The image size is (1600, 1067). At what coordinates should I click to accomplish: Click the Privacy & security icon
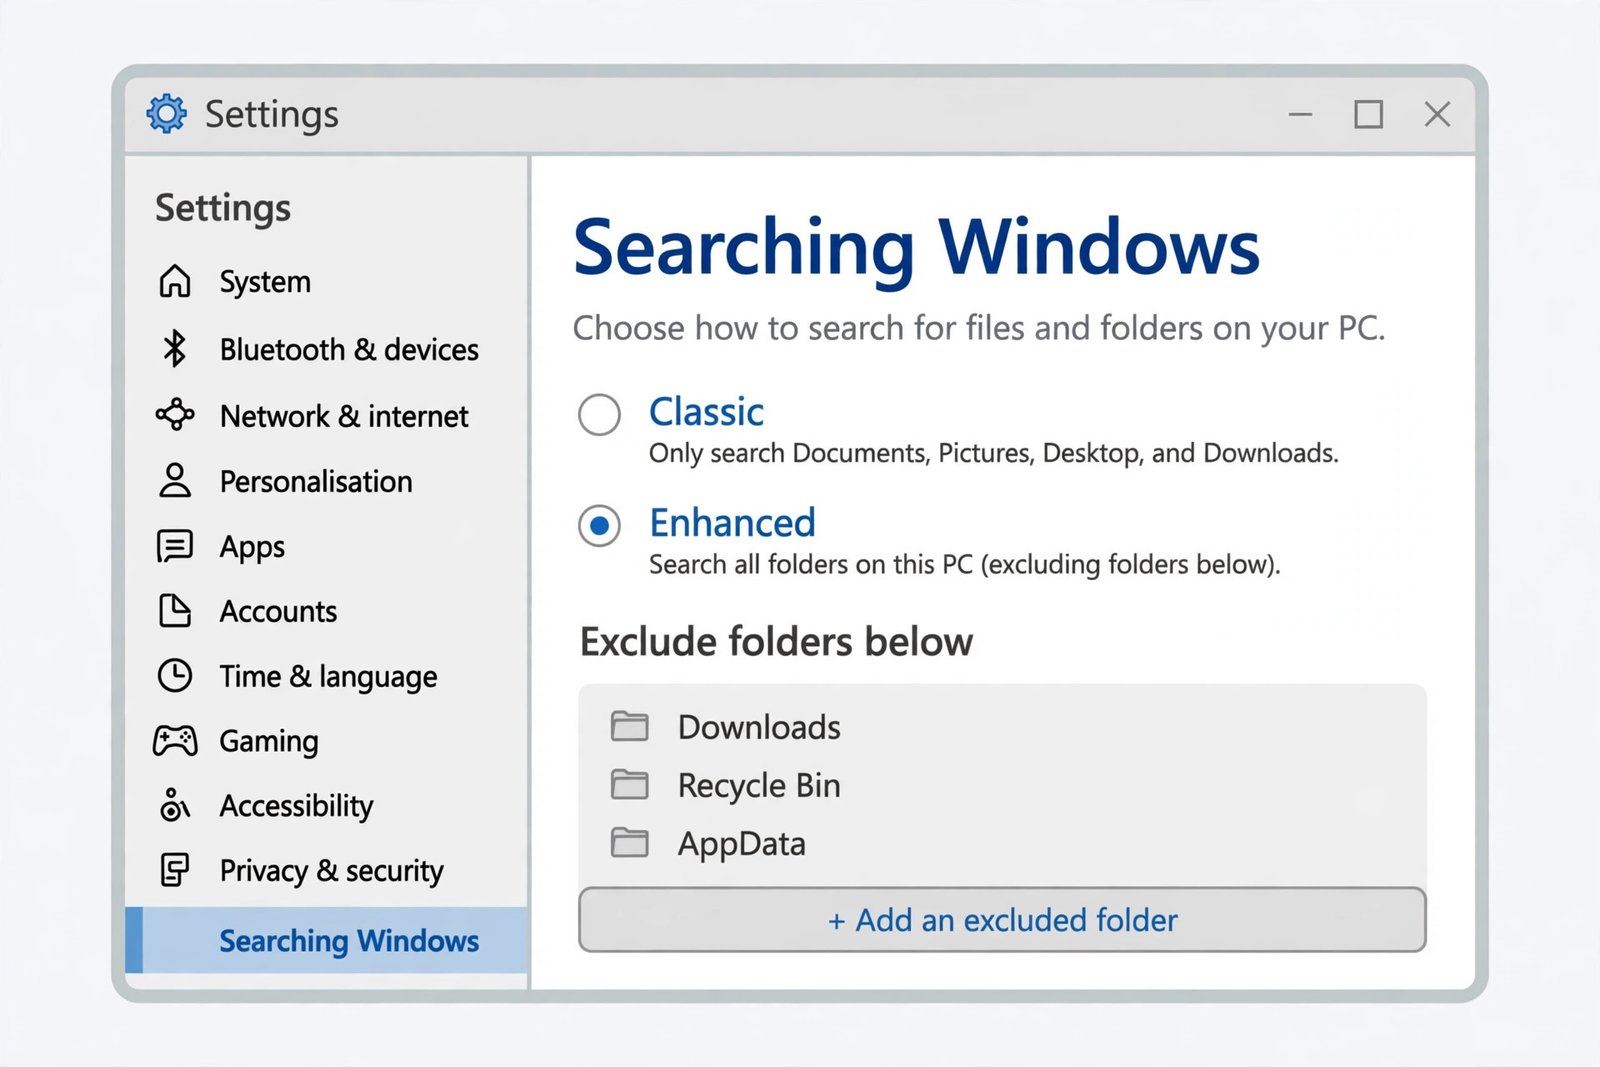pos(175,870)
